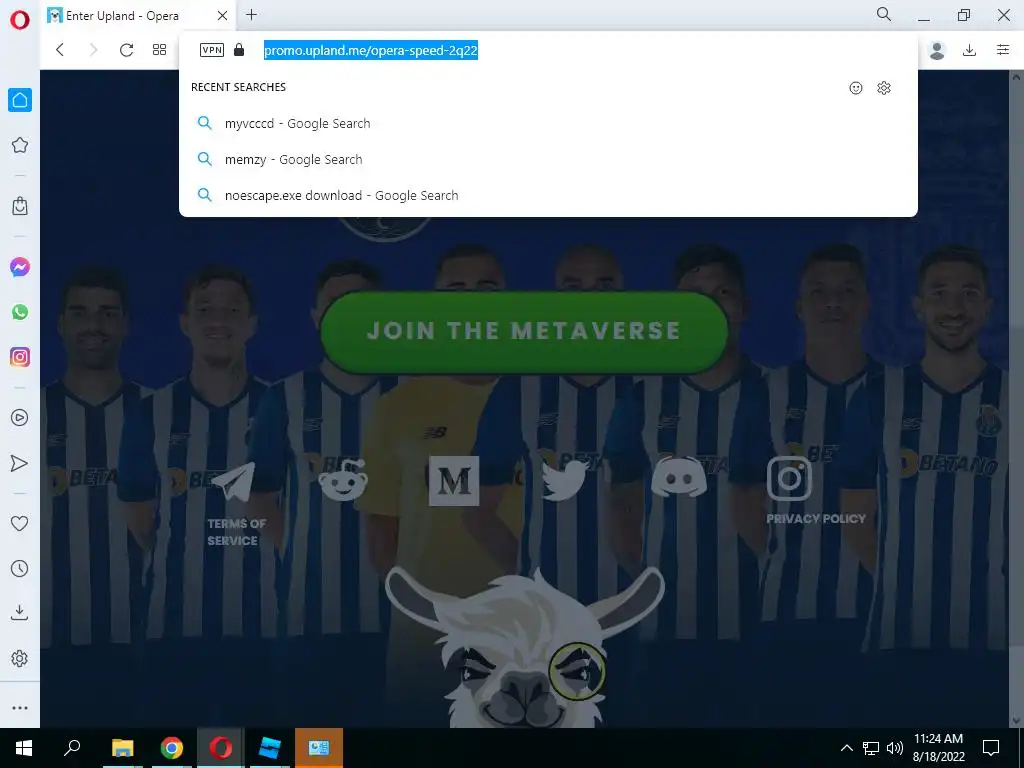Open volume control in tray

[895, 748]
